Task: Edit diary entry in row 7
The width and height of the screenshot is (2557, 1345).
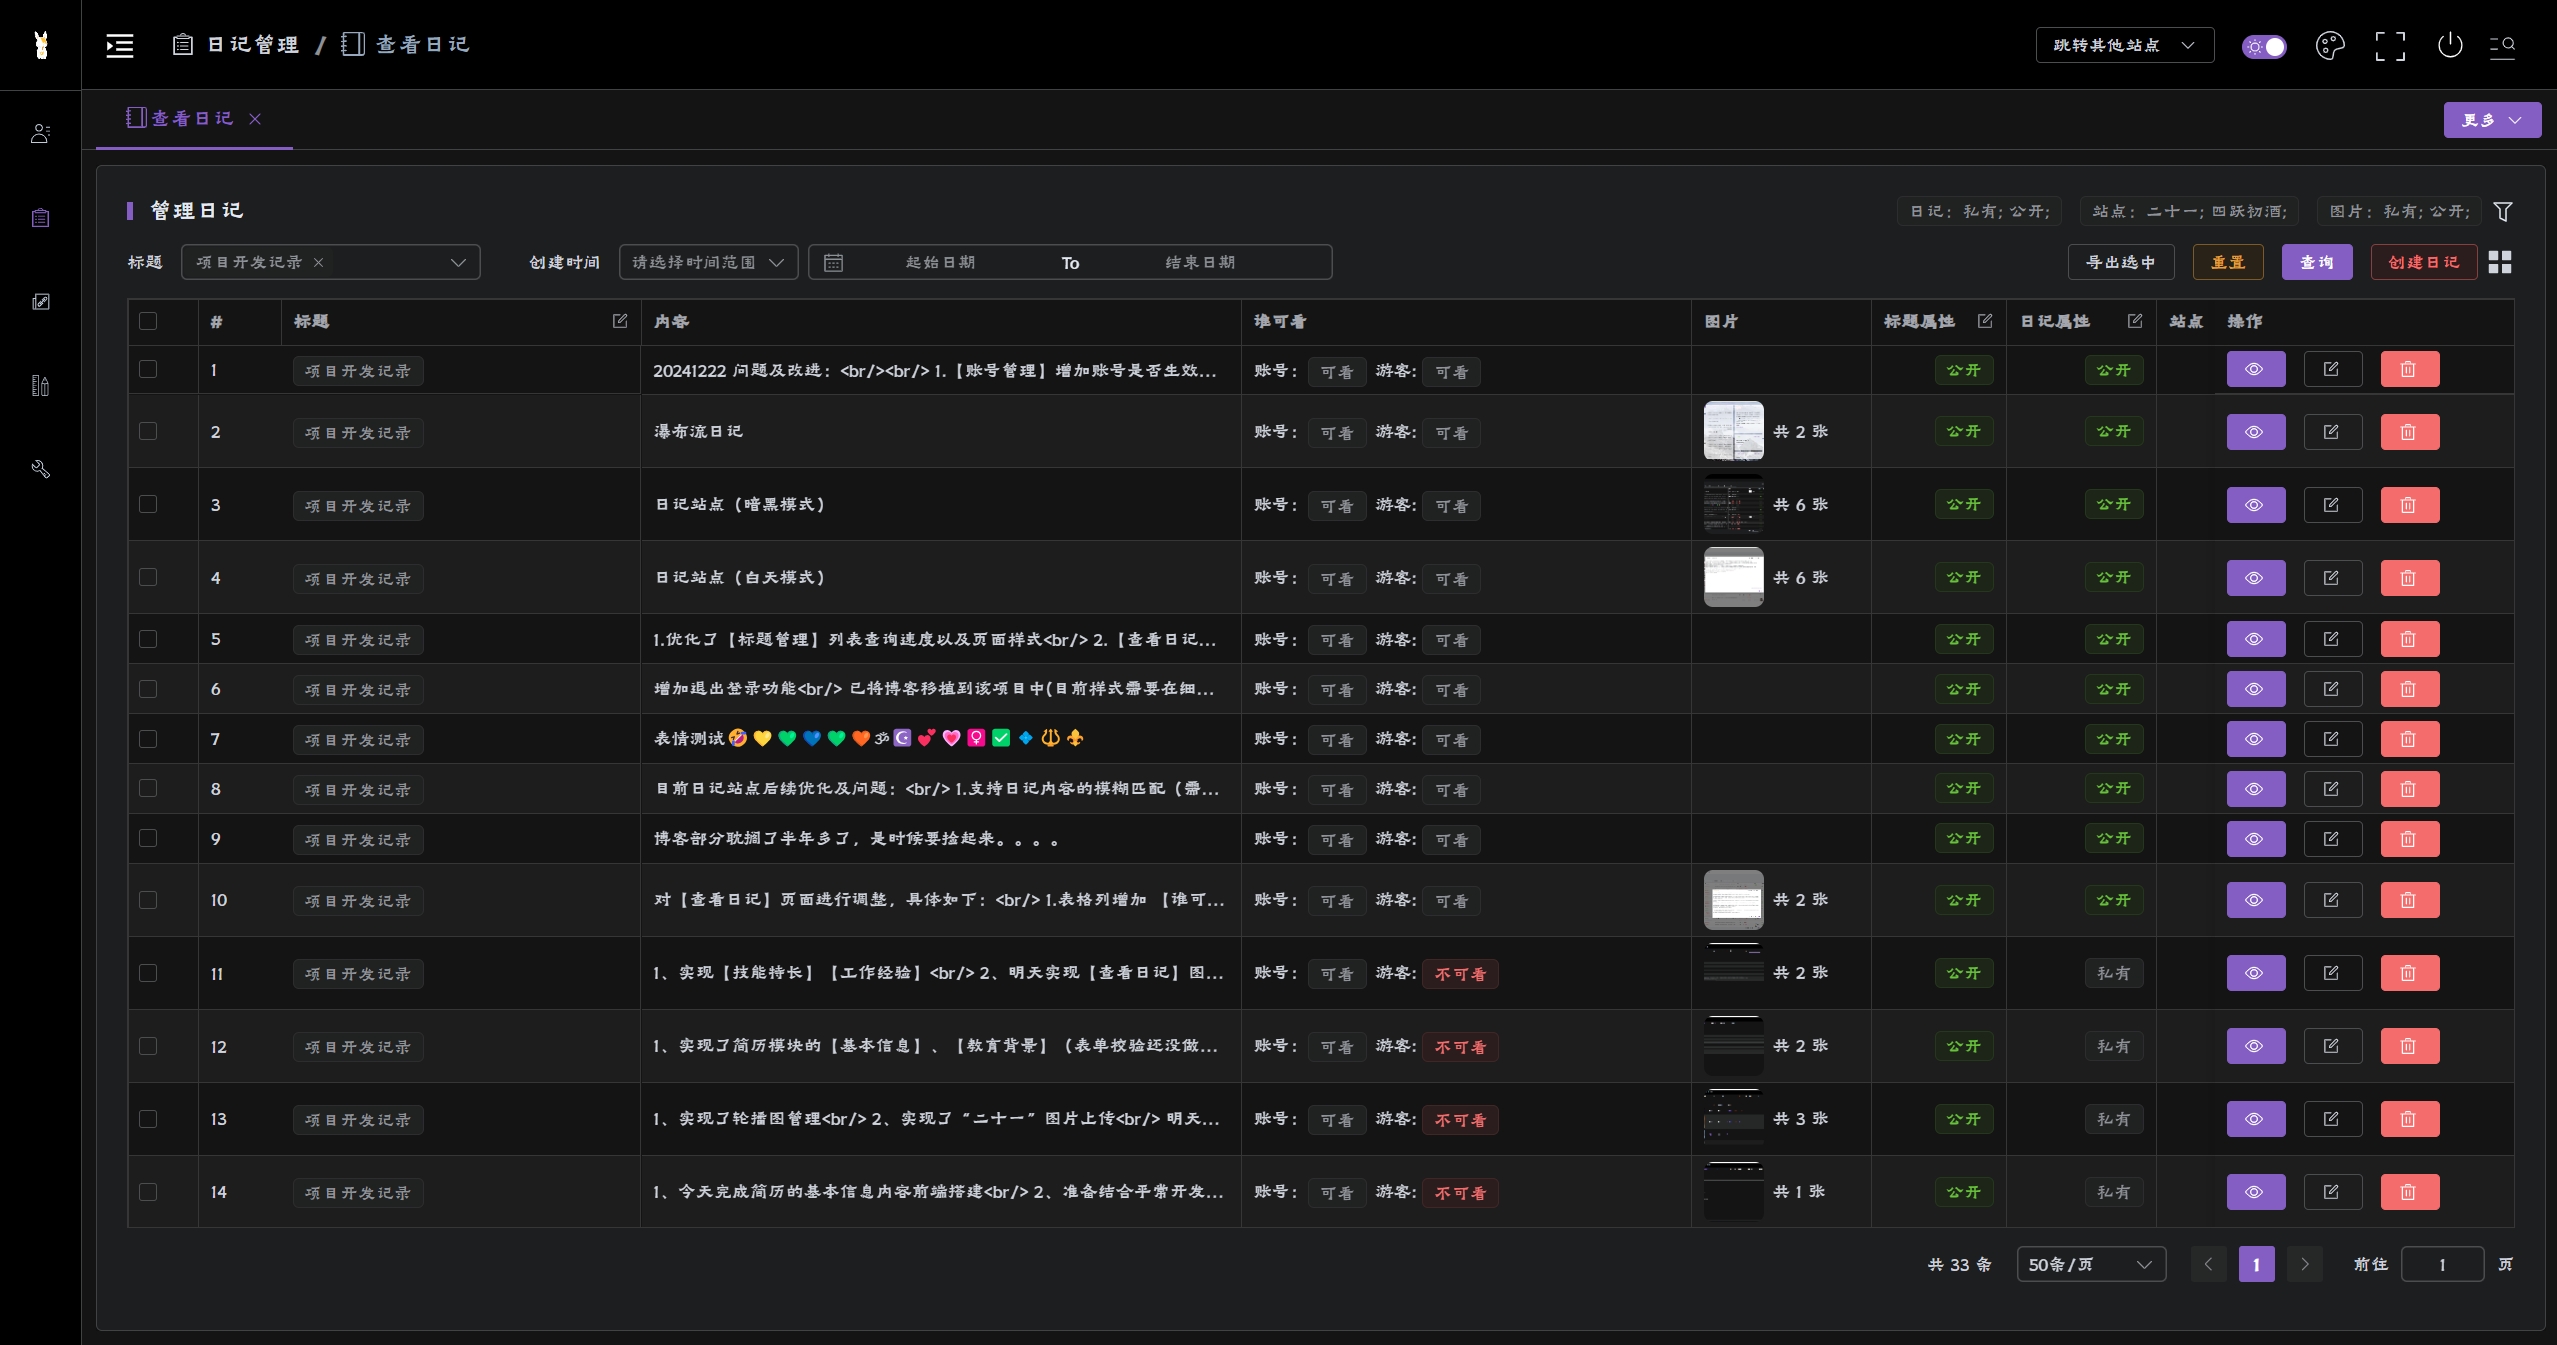Action: pos(2332,739)
